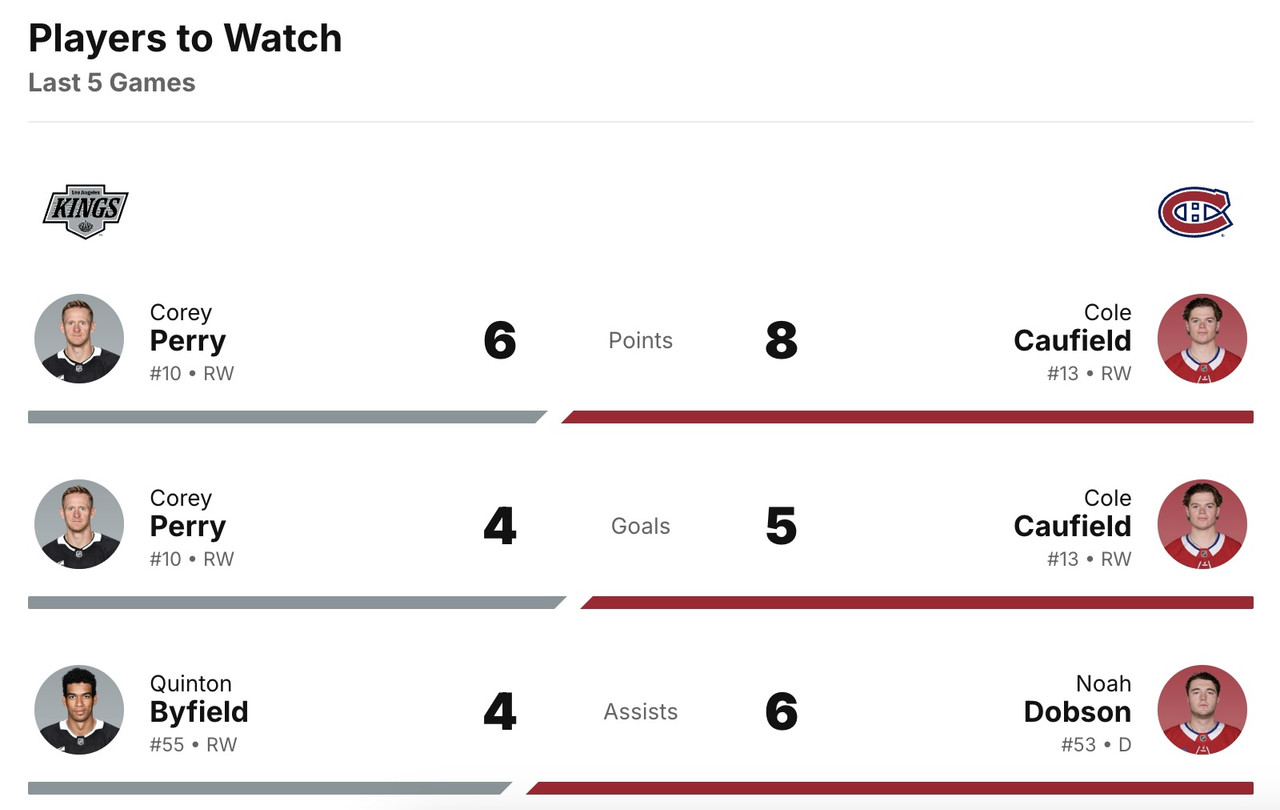Select Quinton Byfield's headshot
The height and width of the screenshot is (810, 1280).
pos(79,709)
